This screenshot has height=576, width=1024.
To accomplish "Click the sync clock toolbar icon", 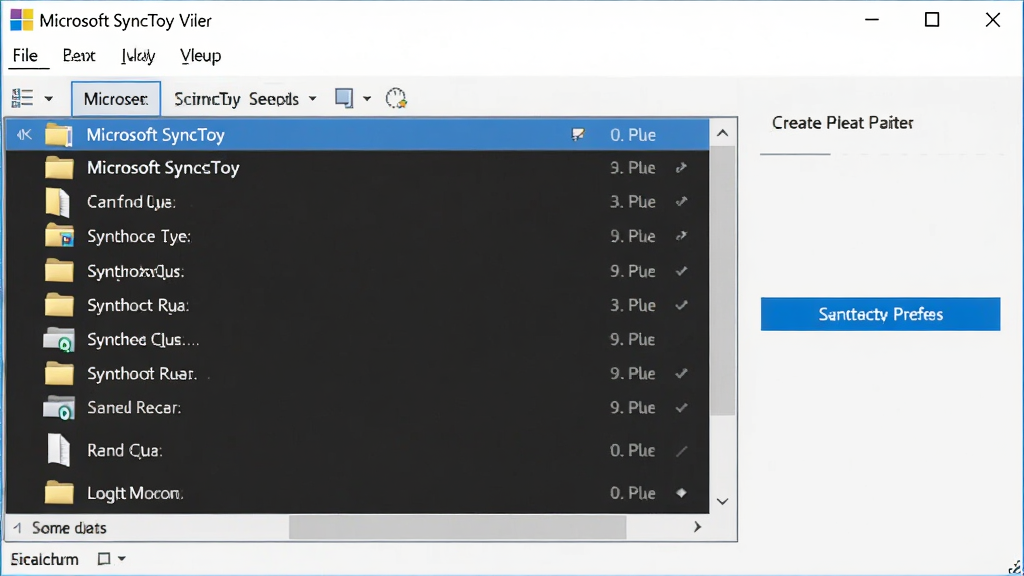I will (396, 99).
